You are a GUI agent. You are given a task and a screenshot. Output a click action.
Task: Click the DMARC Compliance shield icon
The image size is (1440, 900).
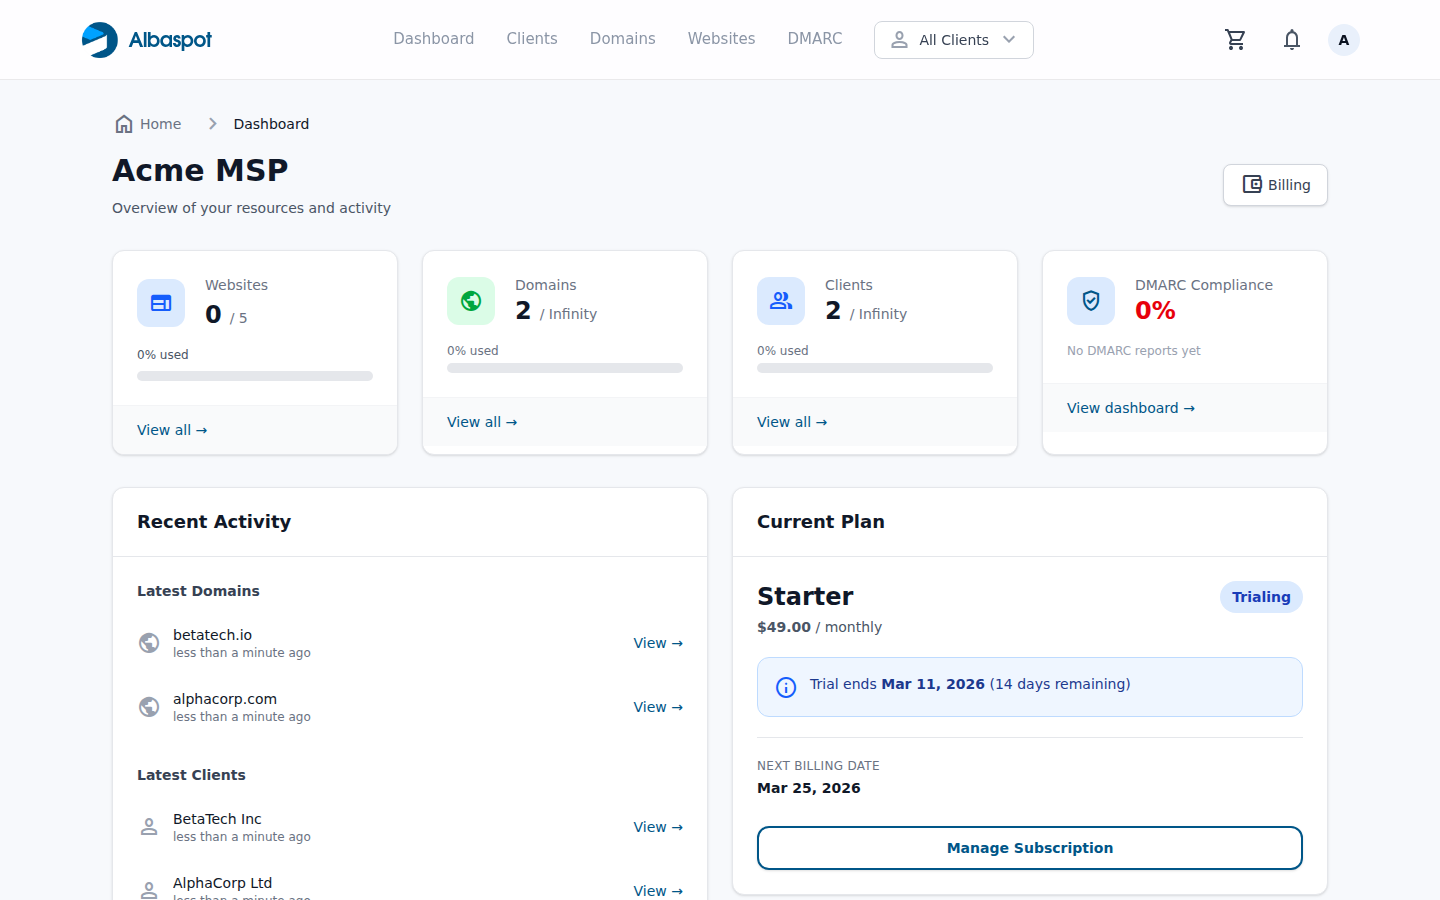pos(1091,301)
